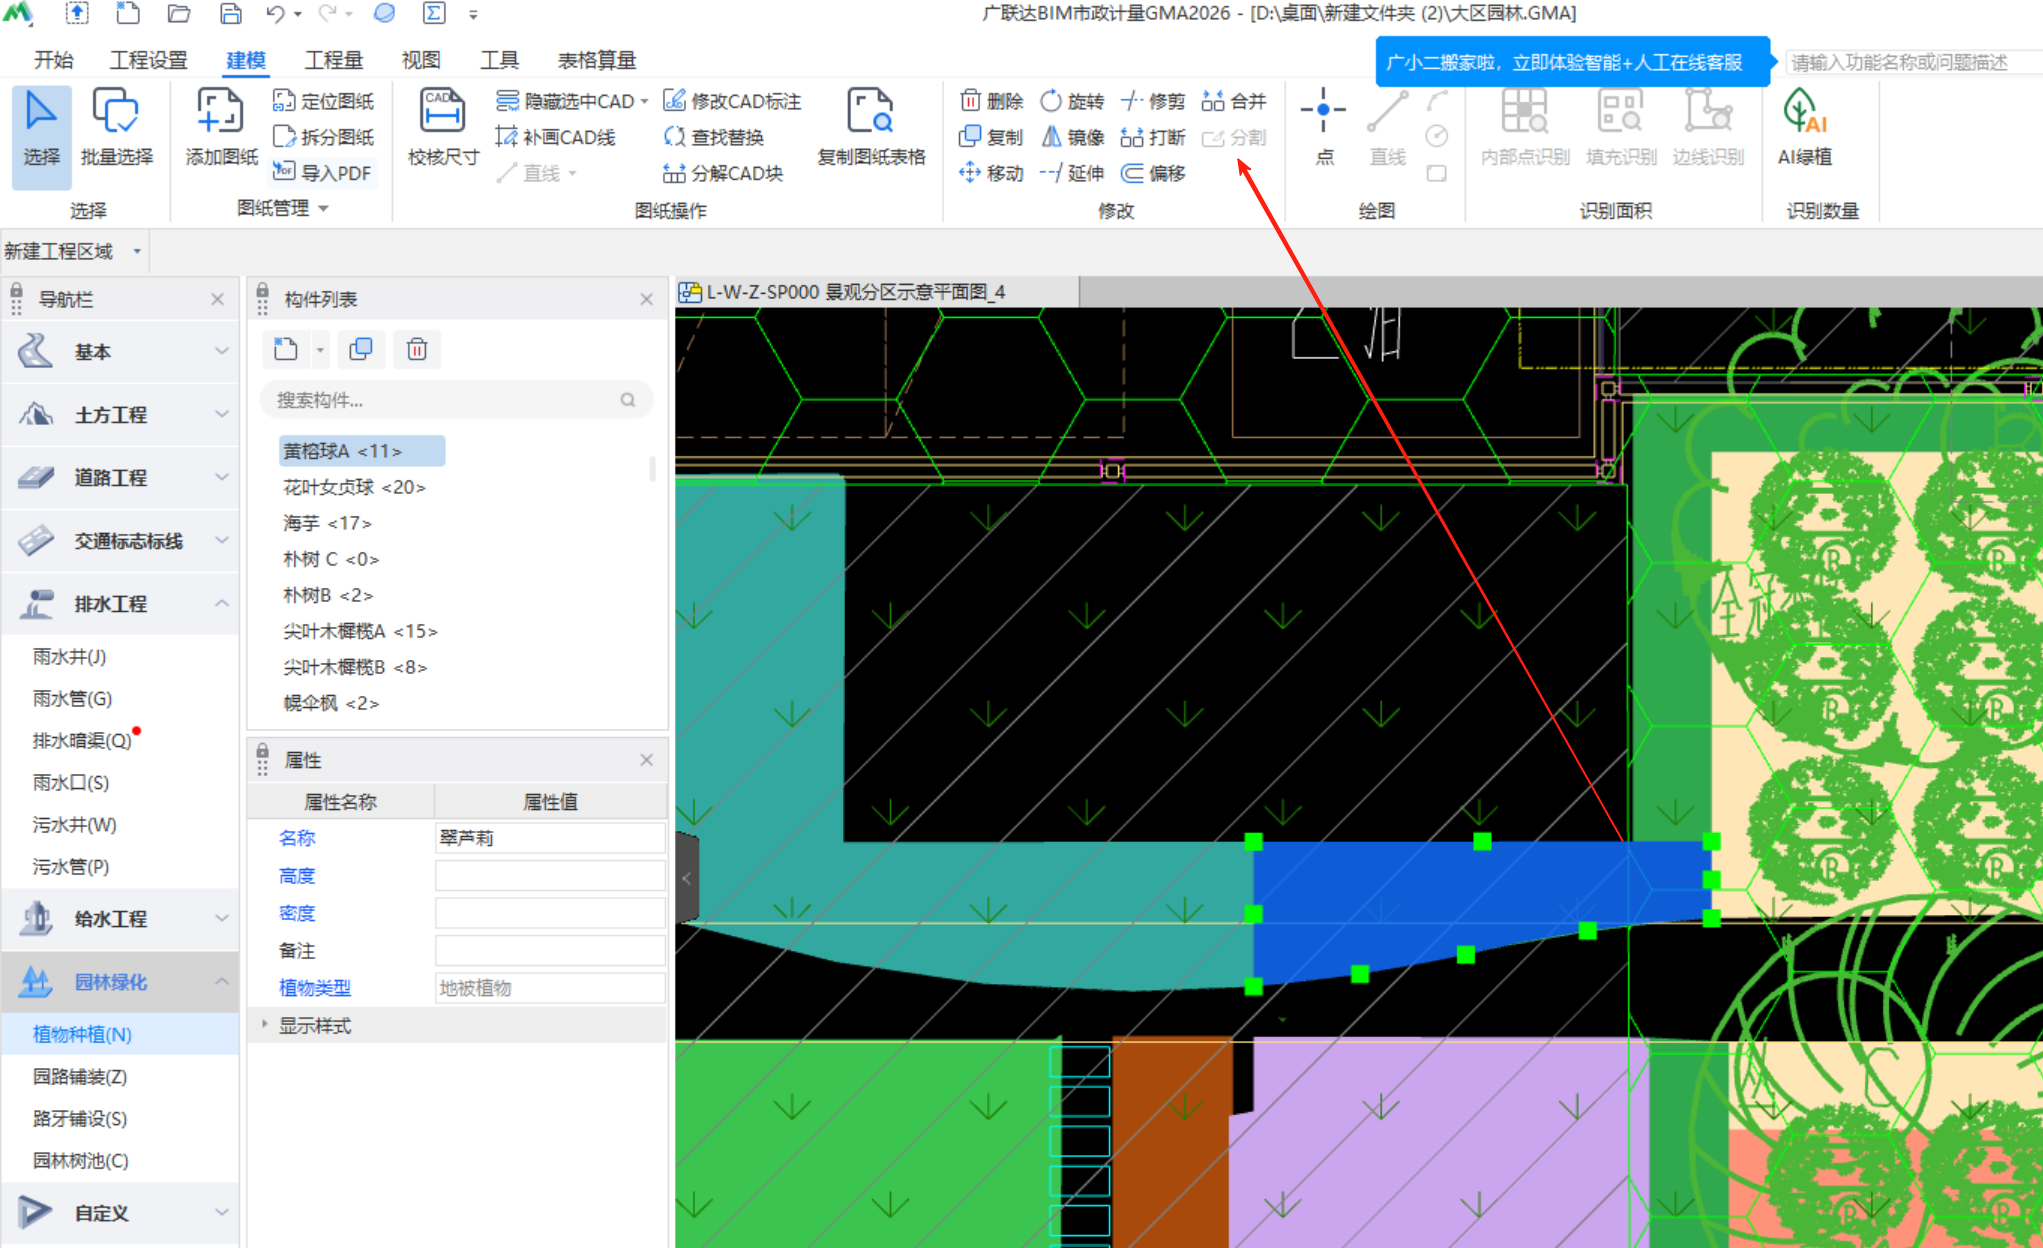Viewport: 2043px width, 1248px height.
Task: Click the 打断 break tool
Action: tap(1152, 137)
